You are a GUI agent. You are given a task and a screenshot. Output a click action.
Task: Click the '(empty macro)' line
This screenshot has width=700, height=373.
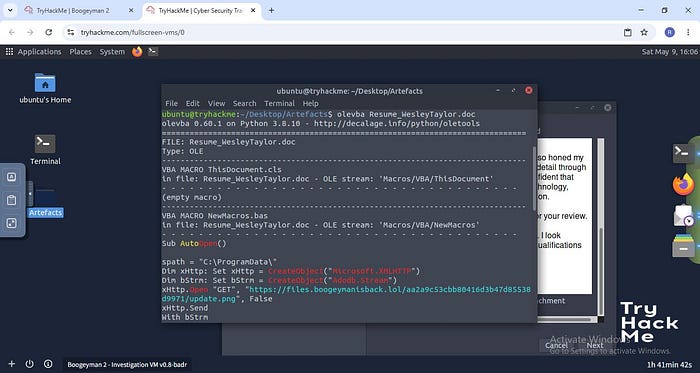click(x=192, y=197)
